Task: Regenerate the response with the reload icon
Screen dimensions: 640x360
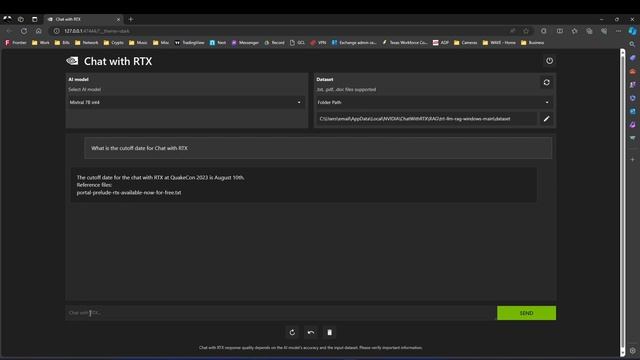Action: click(292, 332)
